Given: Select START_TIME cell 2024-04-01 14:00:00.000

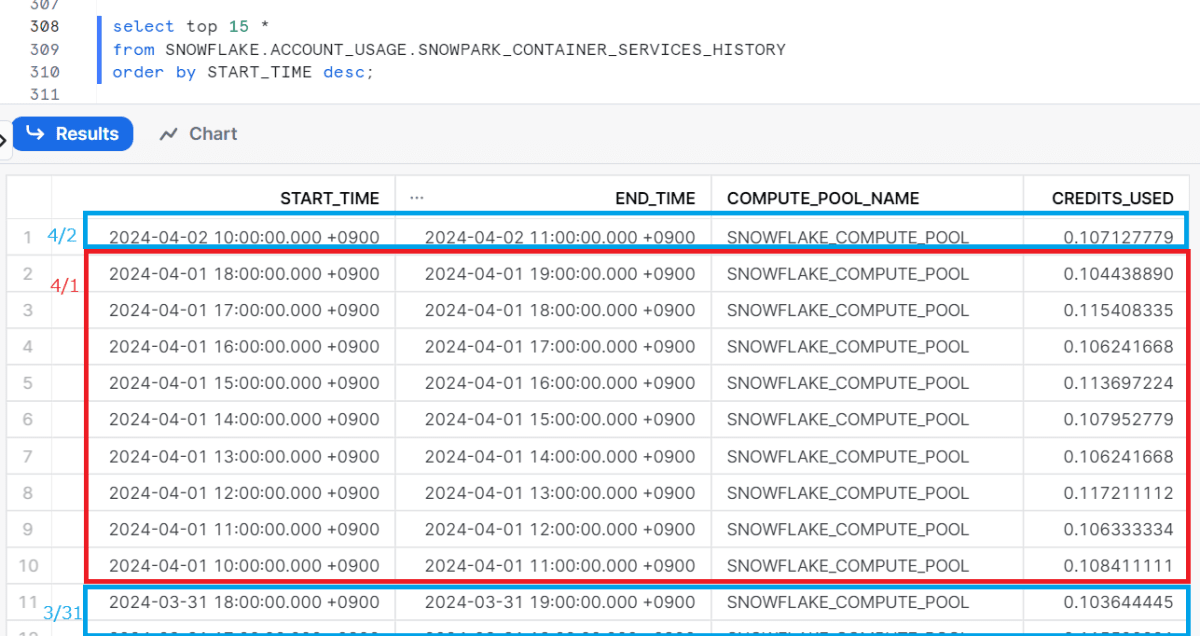Looking at the screenshot, I should click(244, 419).
